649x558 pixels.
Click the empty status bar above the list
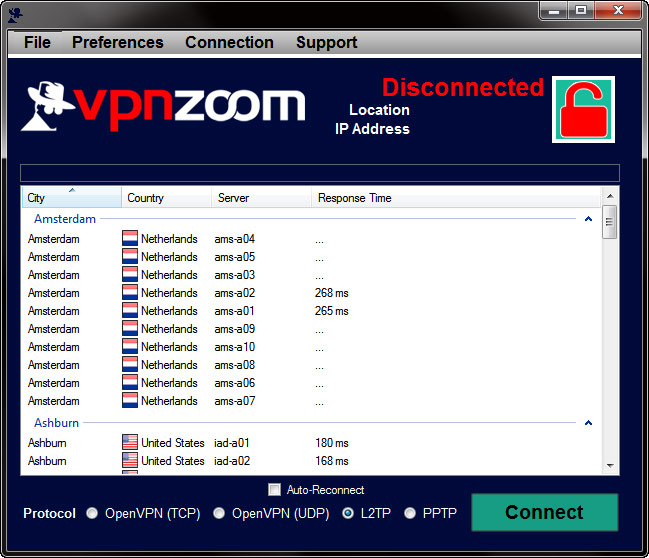(x=320, y=173)
